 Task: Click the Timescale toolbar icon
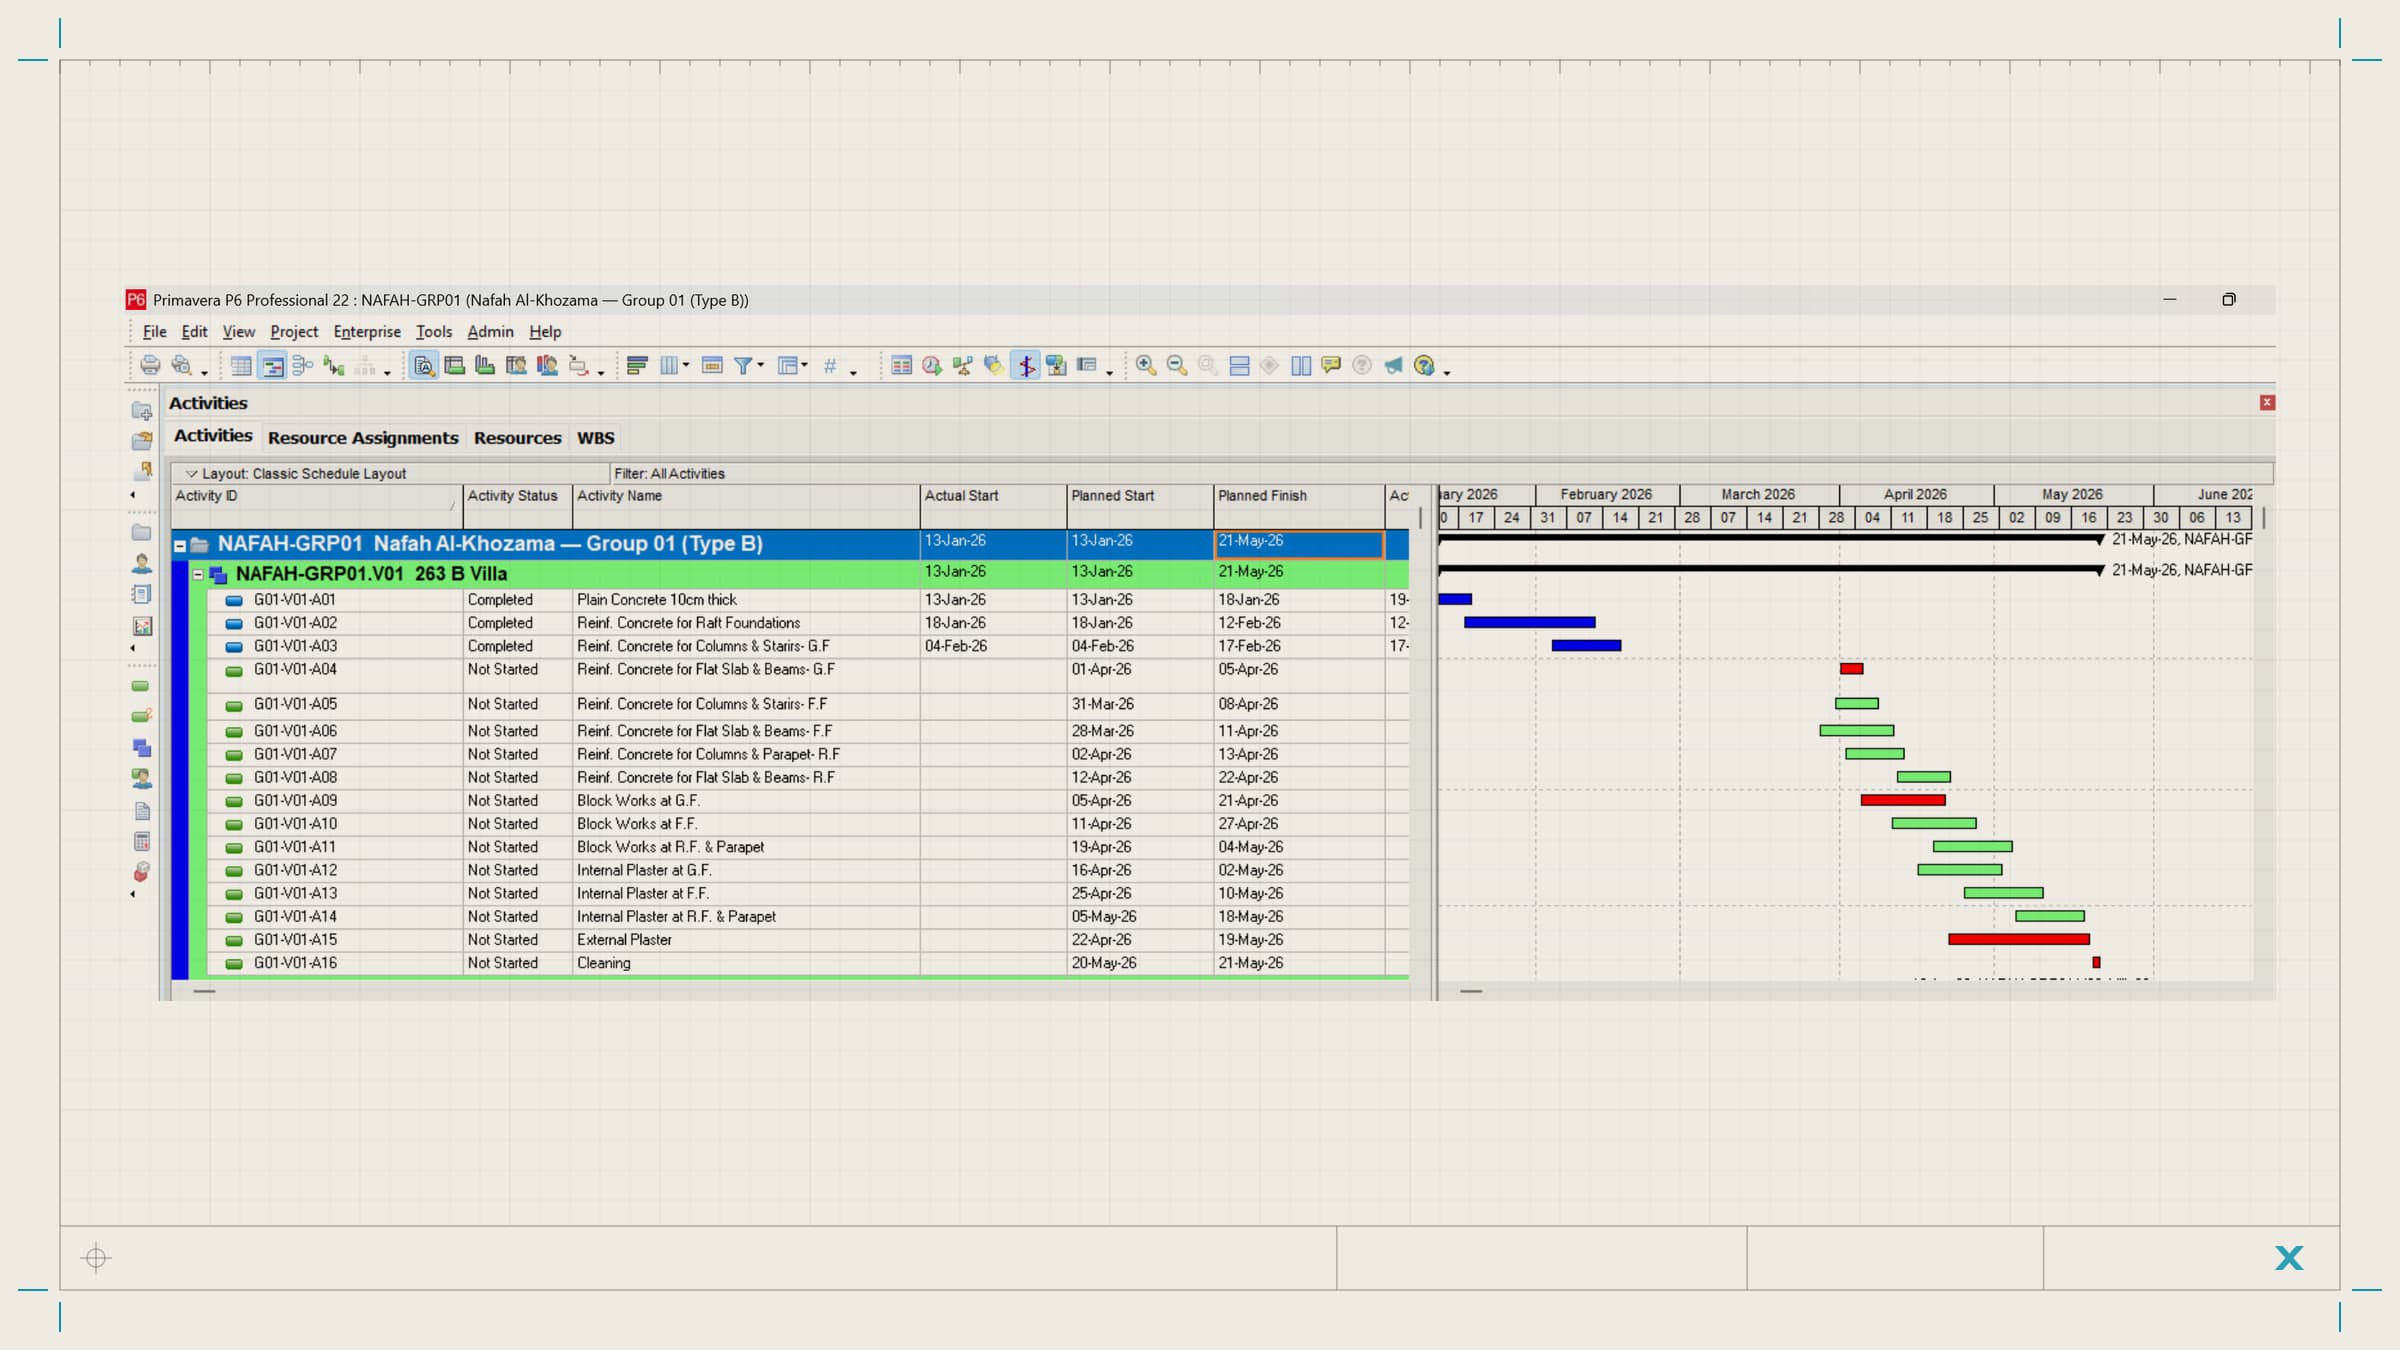(x=712, y=366)
